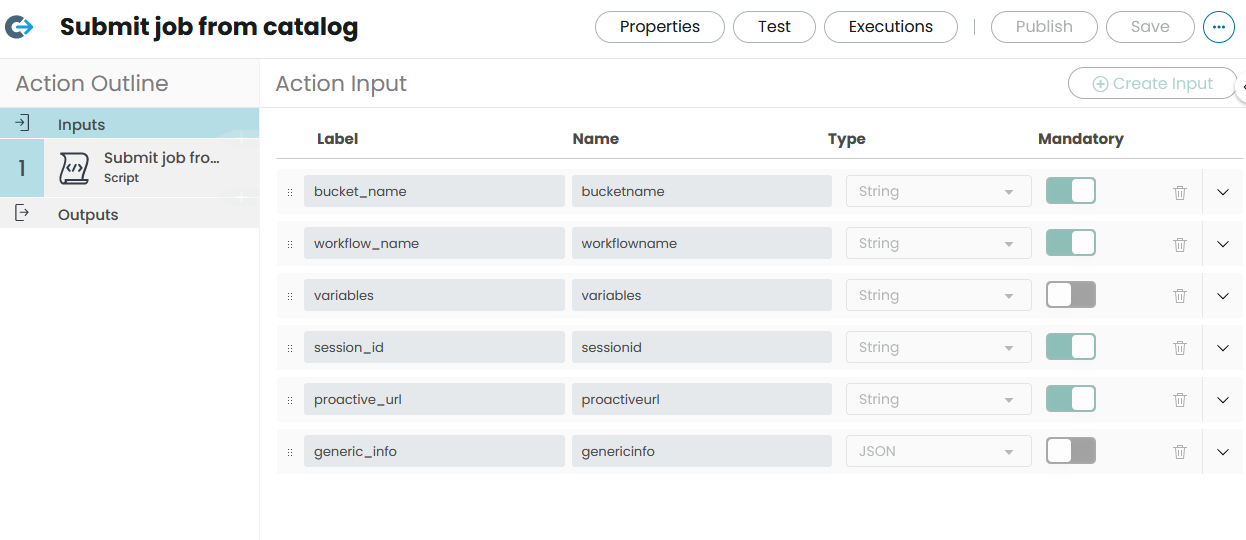This screenshot has height=540, width=1246.
Task: Click the back arrow logo icon
Action: pos(19,27)
